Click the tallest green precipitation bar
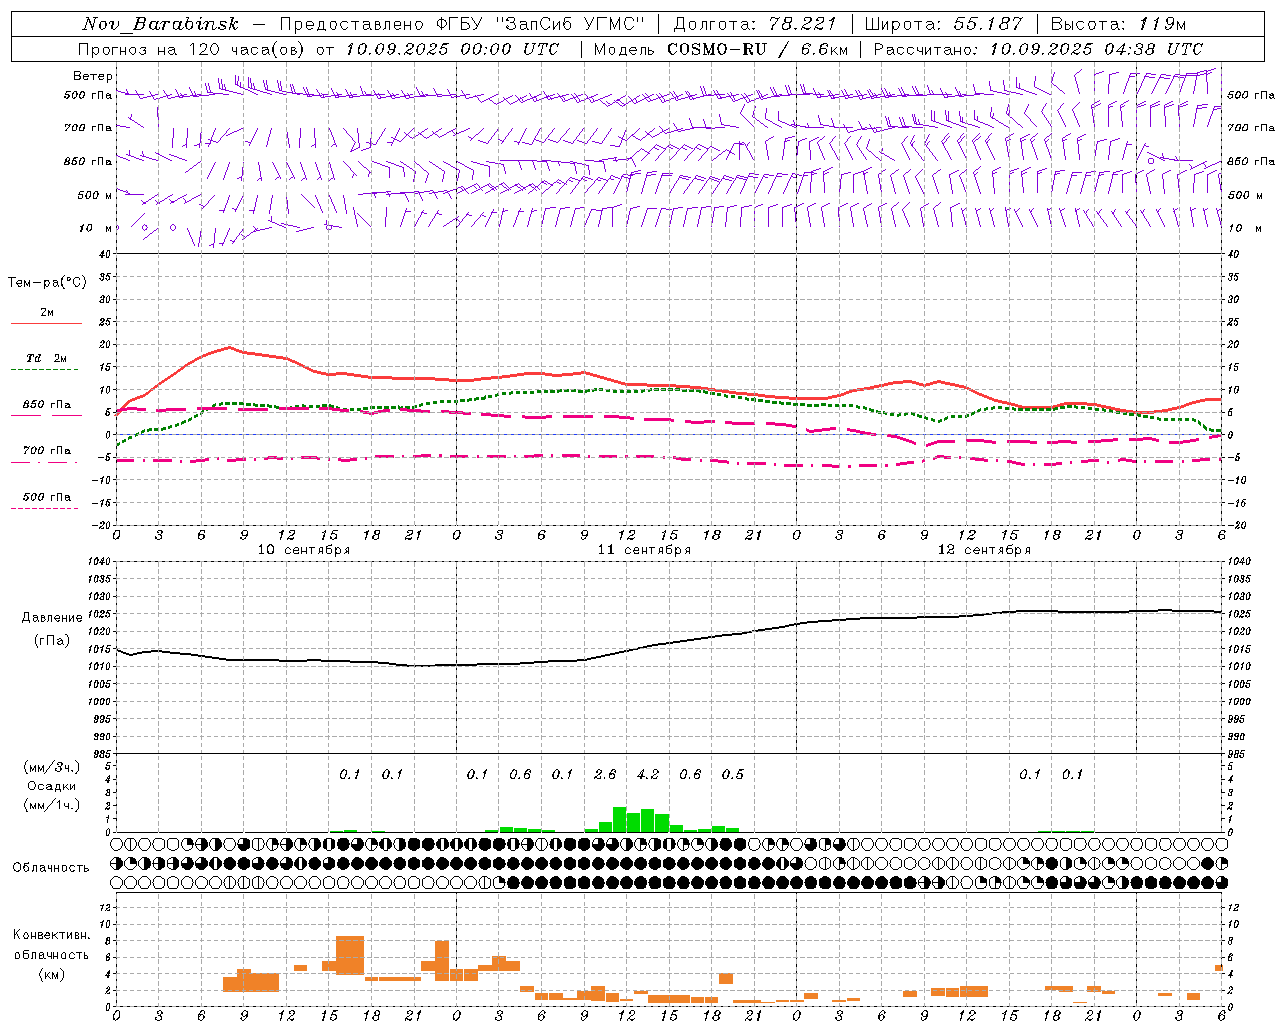The image size is (1280, 1024). (x=620, y=819)
